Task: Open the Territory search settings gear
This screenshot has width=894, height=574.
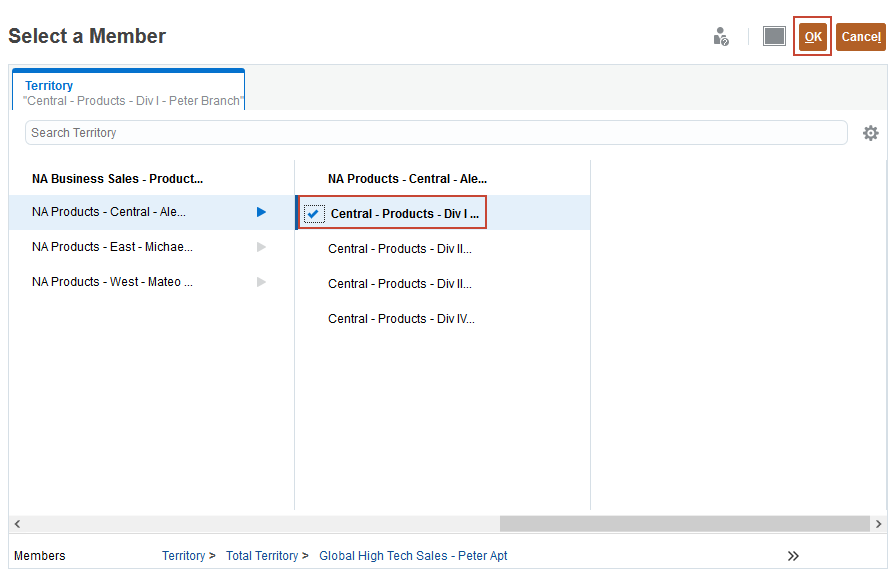Action: pos(871,133)
